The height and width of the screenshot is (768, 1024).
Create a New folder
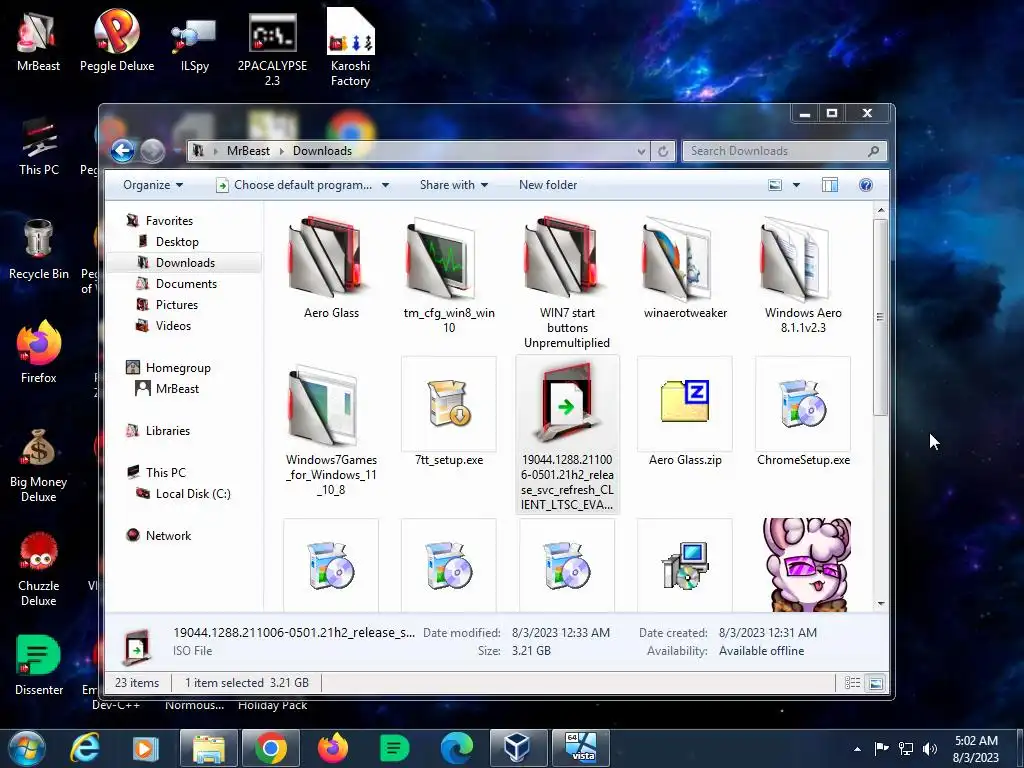coord(548,185)
